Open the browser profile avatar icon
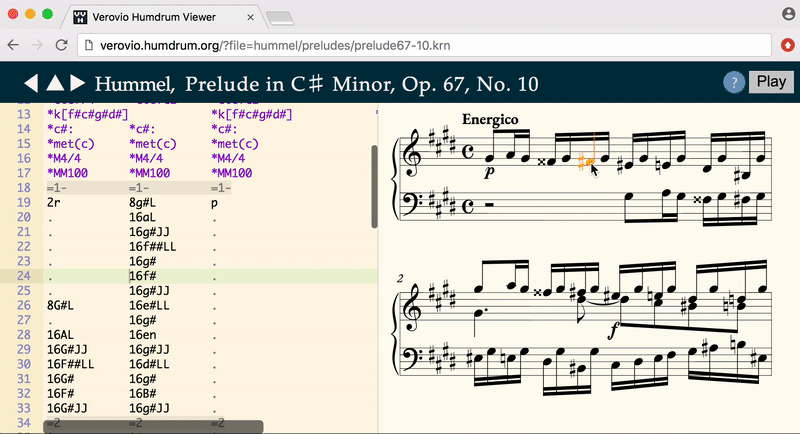The image size is (800, 434). click(x=788, y=14)
